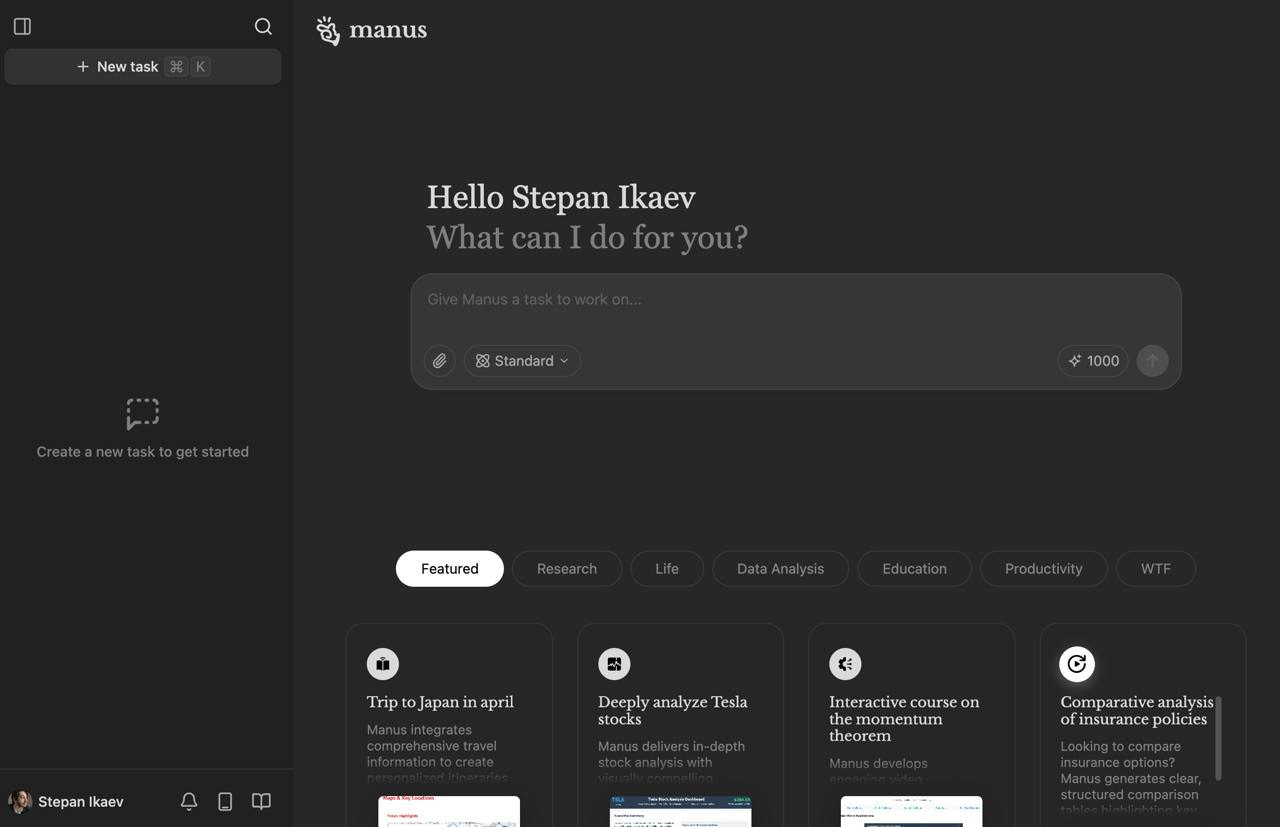Click 'What can I do for you?' text
Viewport: 1280px width, 827px height.
tap(587, 238)
